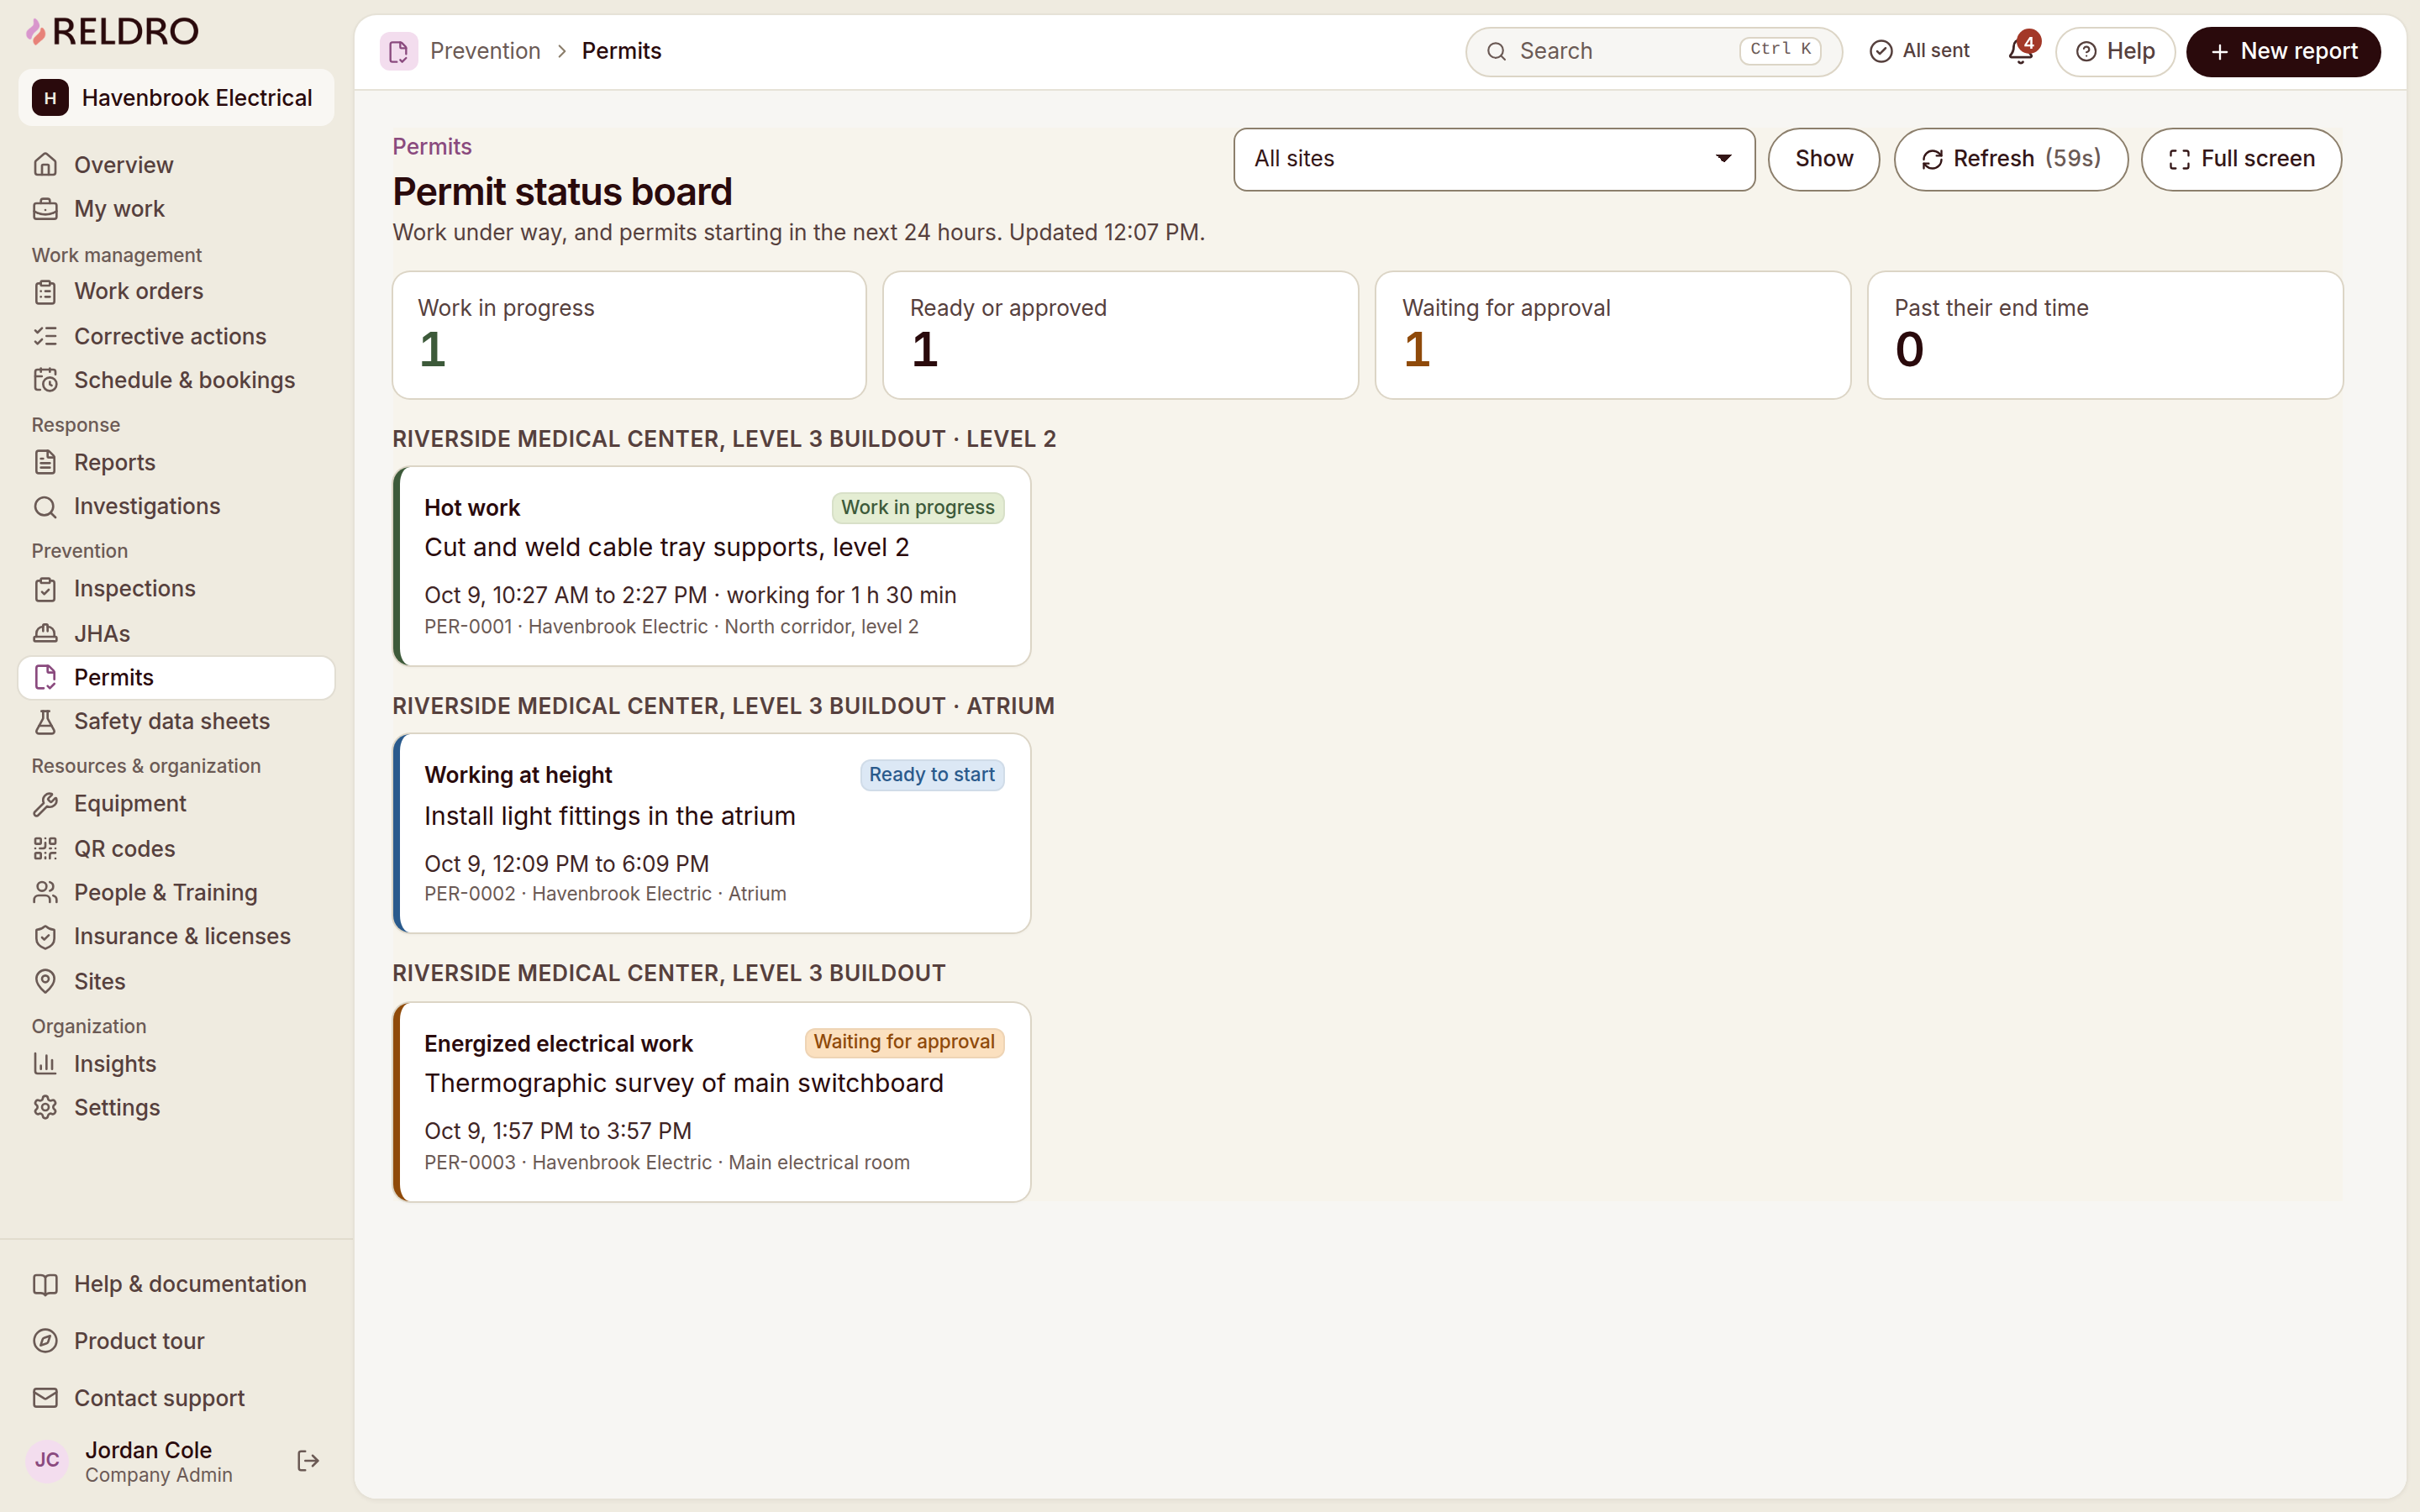
Task: Open Havenbrook Electrical organization switcher
Action: pos(176,98)
